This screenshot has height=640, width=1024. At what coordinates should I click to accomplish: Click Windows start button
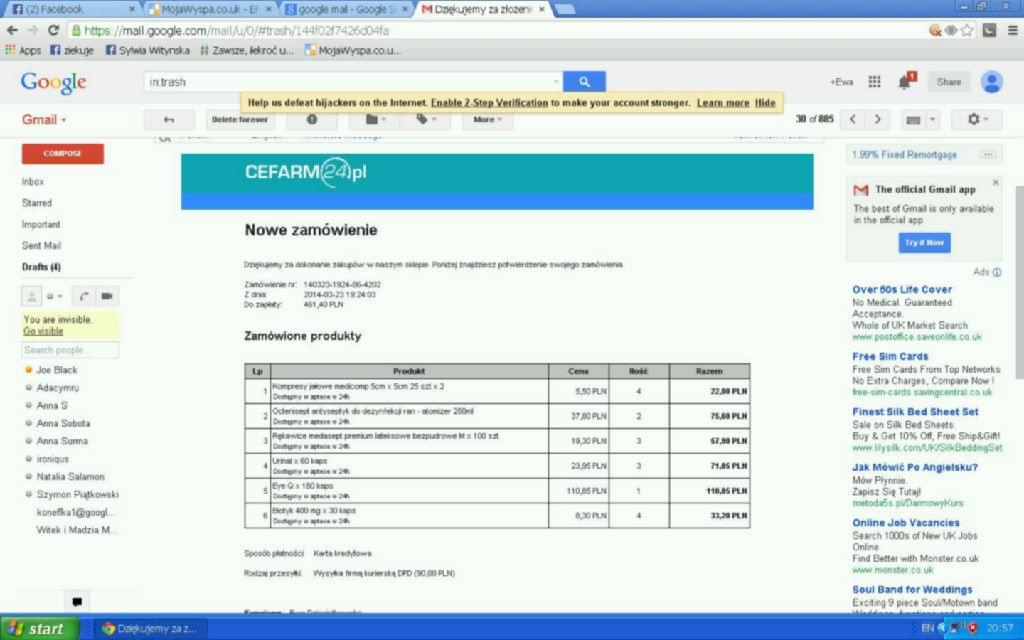[39, 628]
